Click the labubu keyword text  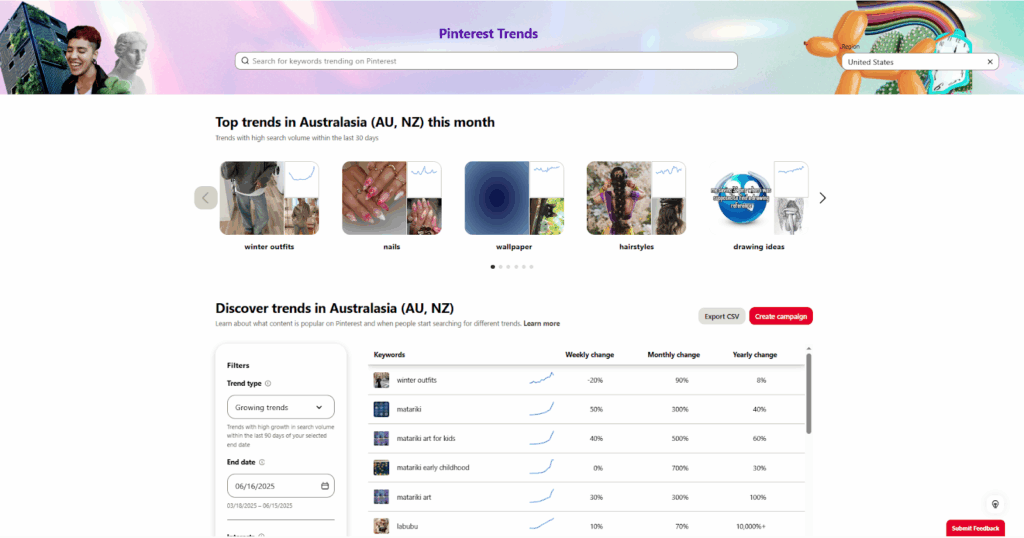407,526
